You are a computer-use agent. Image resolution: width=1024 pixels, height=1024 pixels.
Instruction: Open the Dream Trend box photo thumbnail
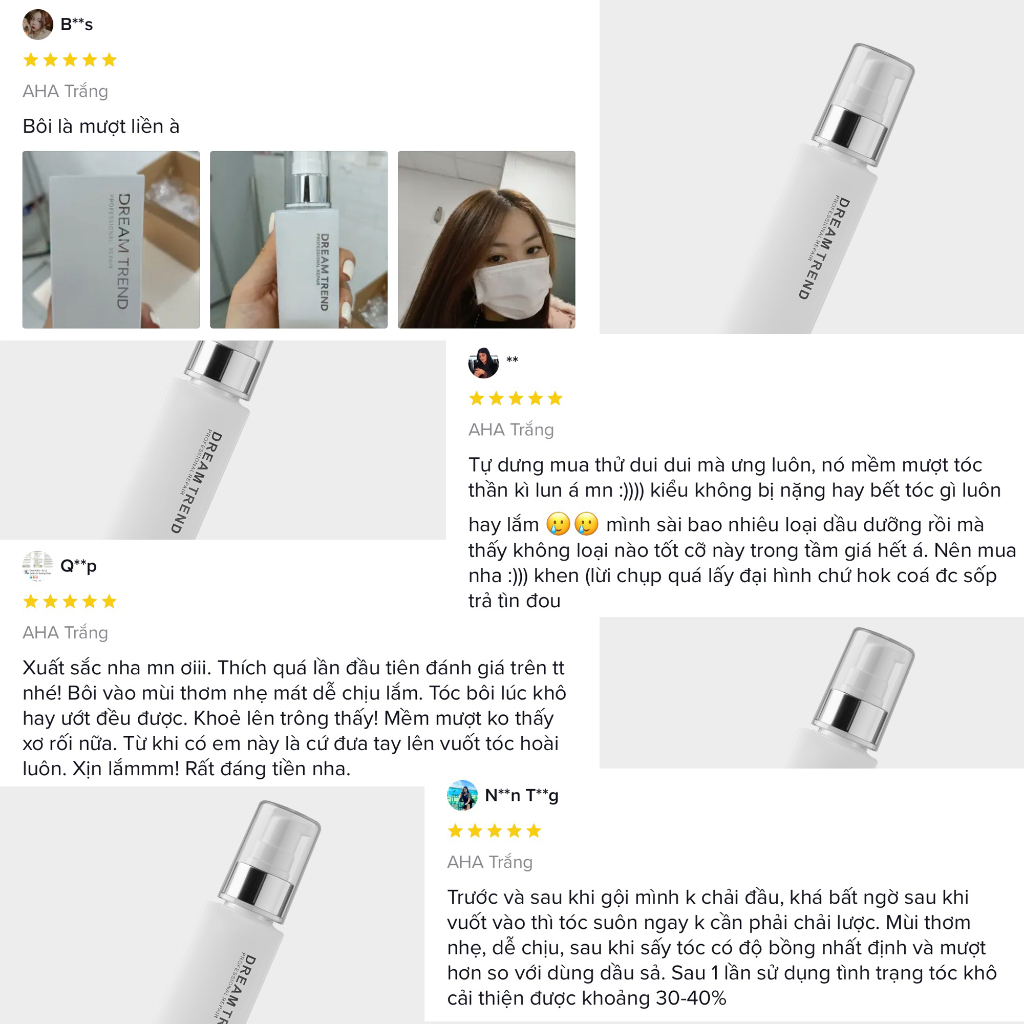click(x=111, y=240)
